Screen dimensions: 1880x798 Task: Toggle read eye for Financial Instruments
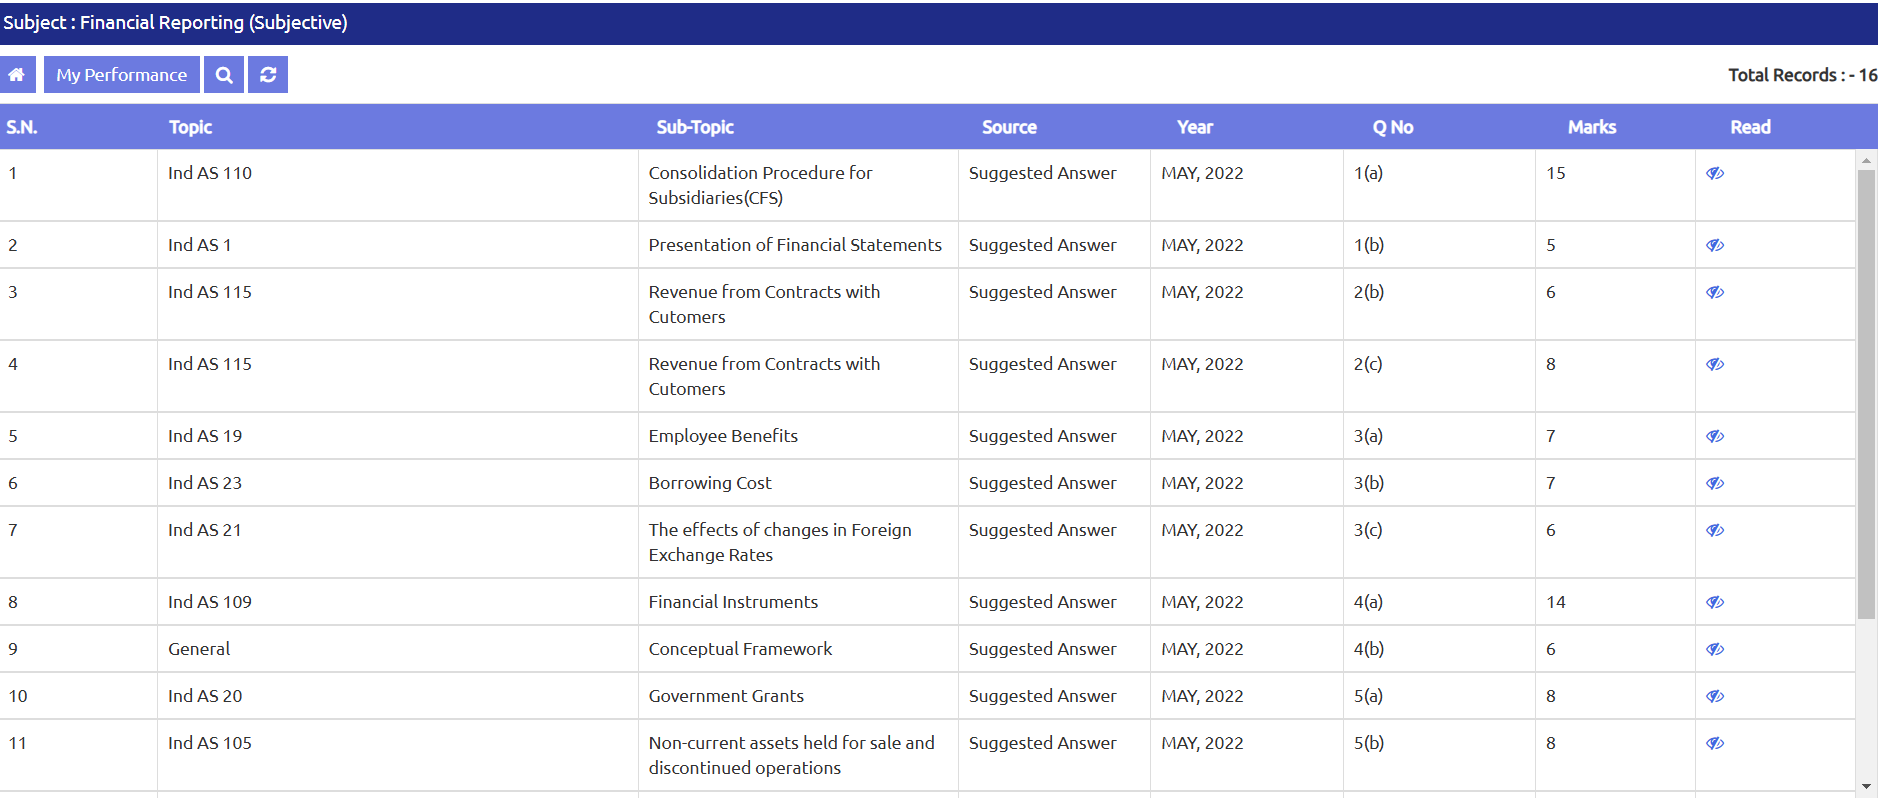pyautogui.click(x=1715, y=602)
